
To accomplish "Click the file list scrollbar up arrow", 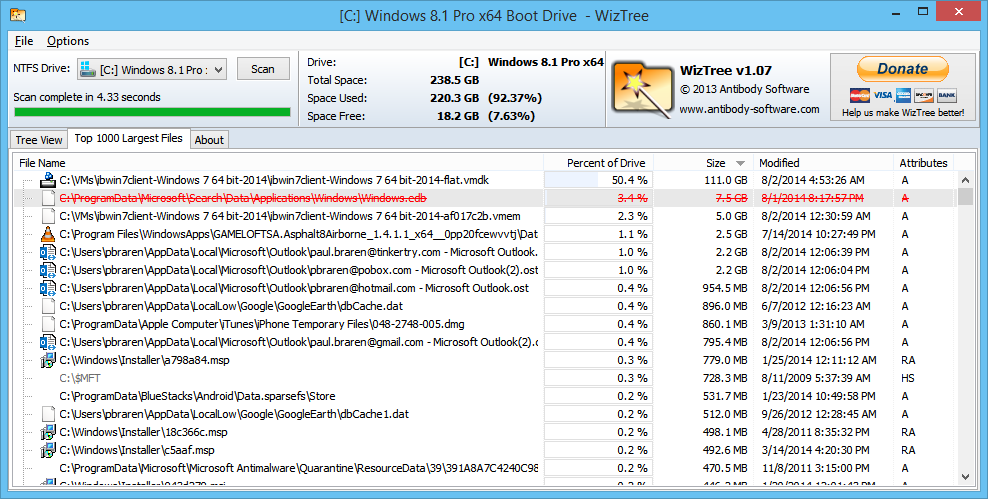I will [965, 181].
